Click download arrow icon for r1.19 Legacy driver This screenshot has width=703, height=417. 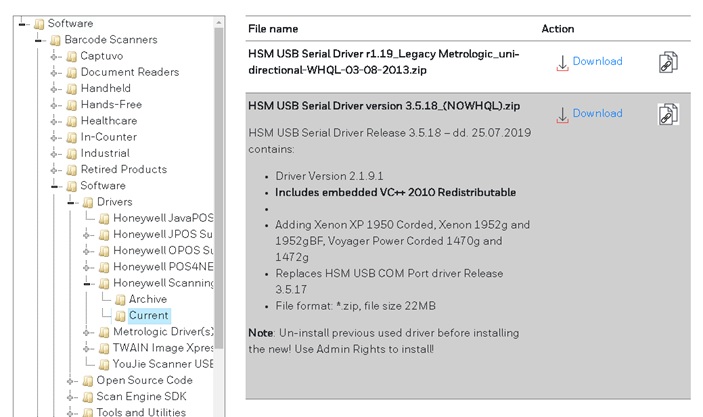coord(562,62)
